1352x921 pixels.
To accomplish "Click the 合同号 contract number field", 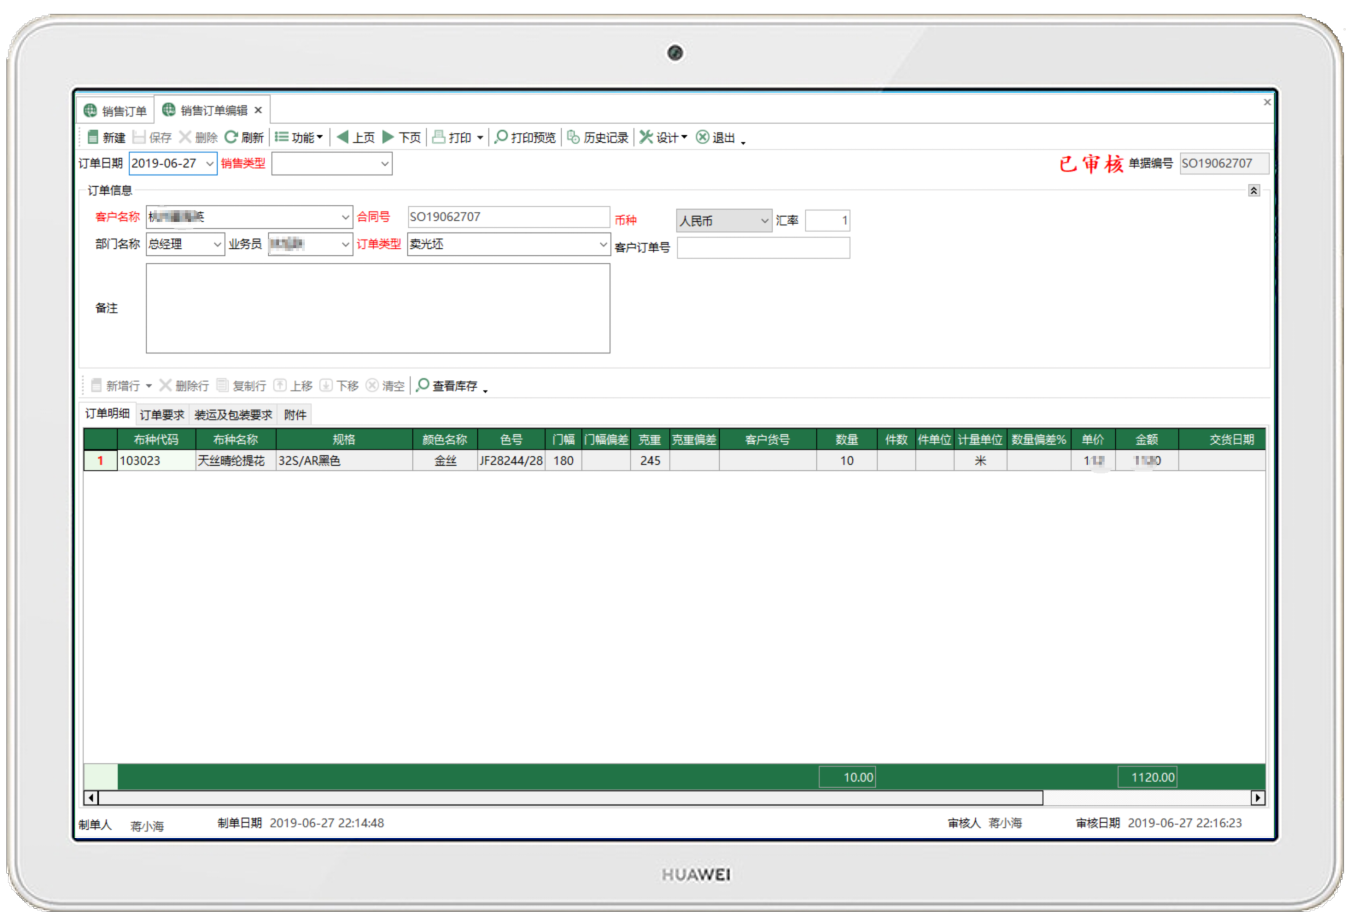I will [508, 216].
